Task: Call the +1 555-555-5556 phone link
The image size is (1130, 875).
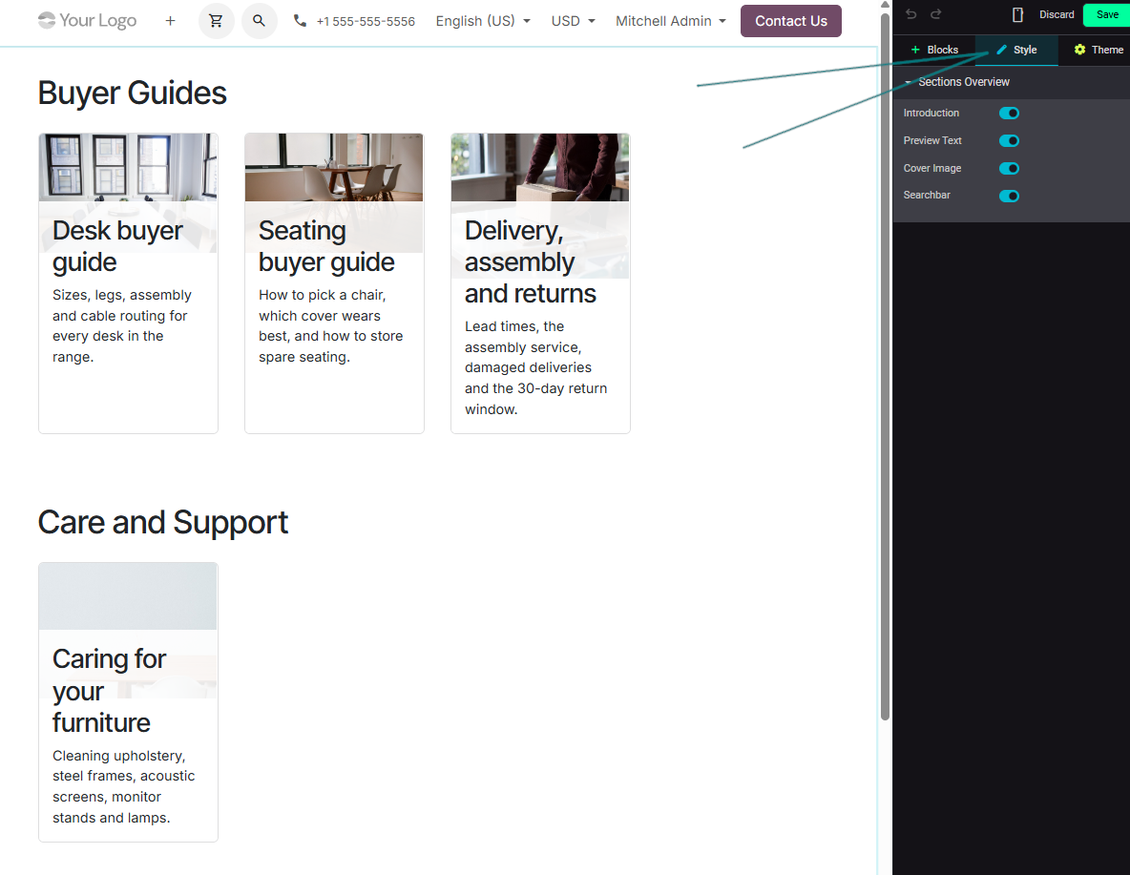Action: click(x=365, y=22)
